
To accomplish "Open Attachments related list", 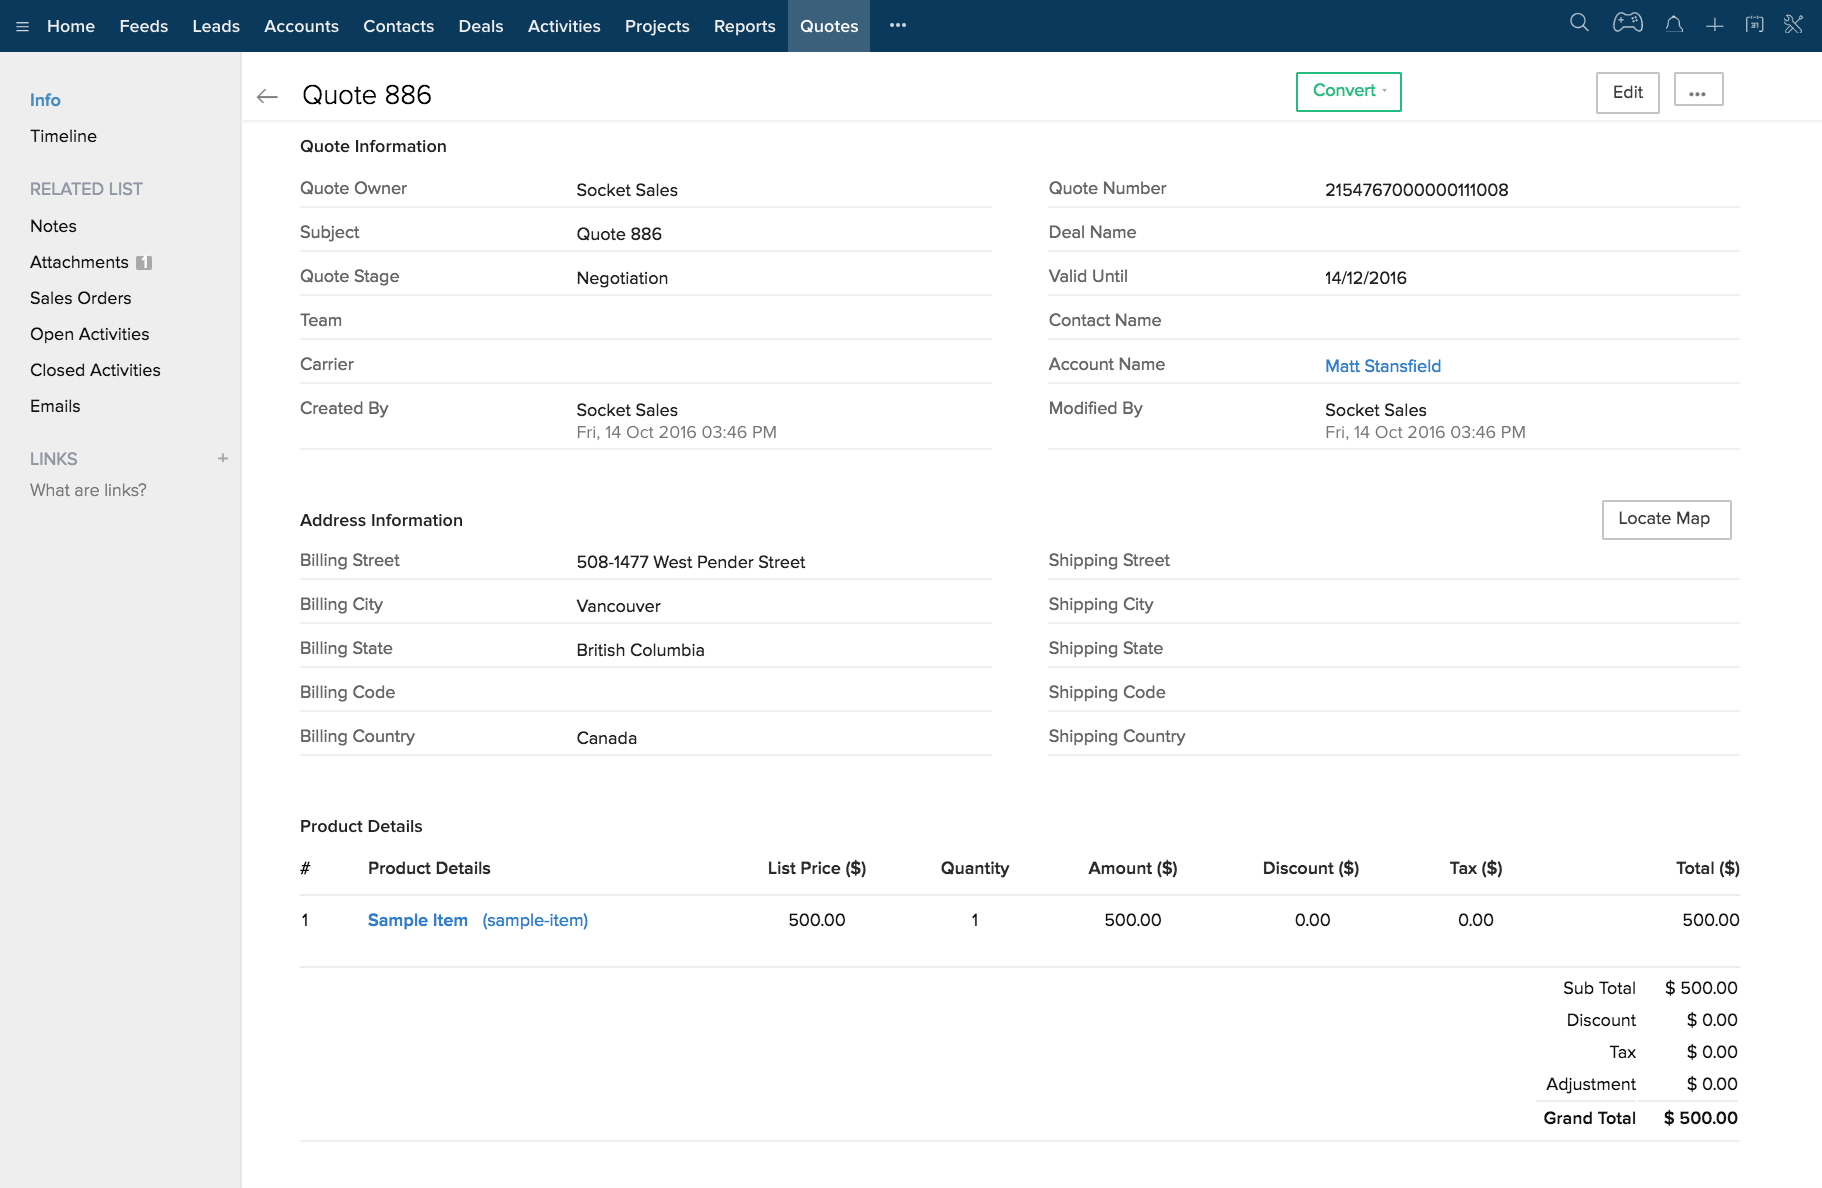I will [79, 262].
